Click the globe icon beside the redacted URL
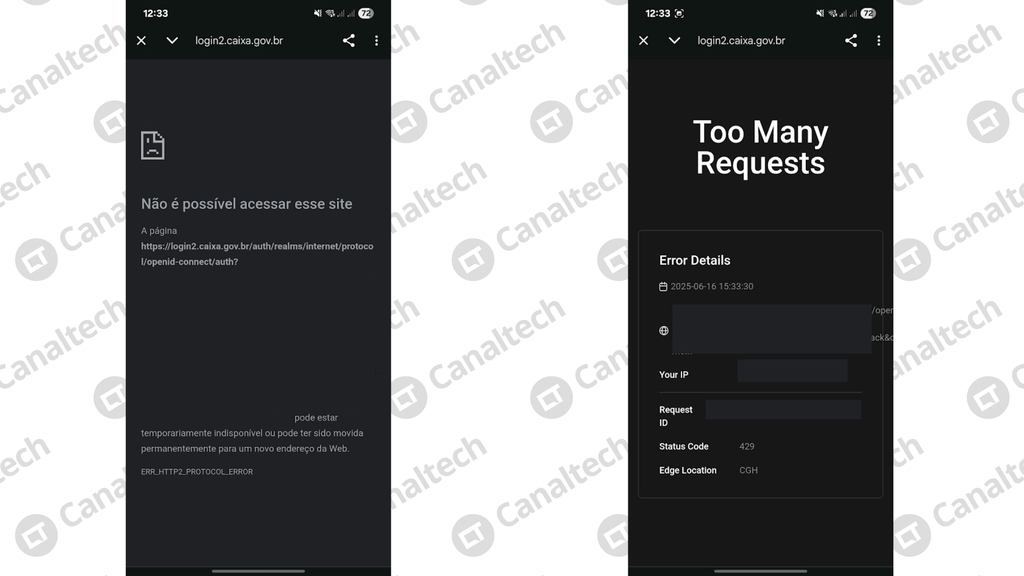 664,330
